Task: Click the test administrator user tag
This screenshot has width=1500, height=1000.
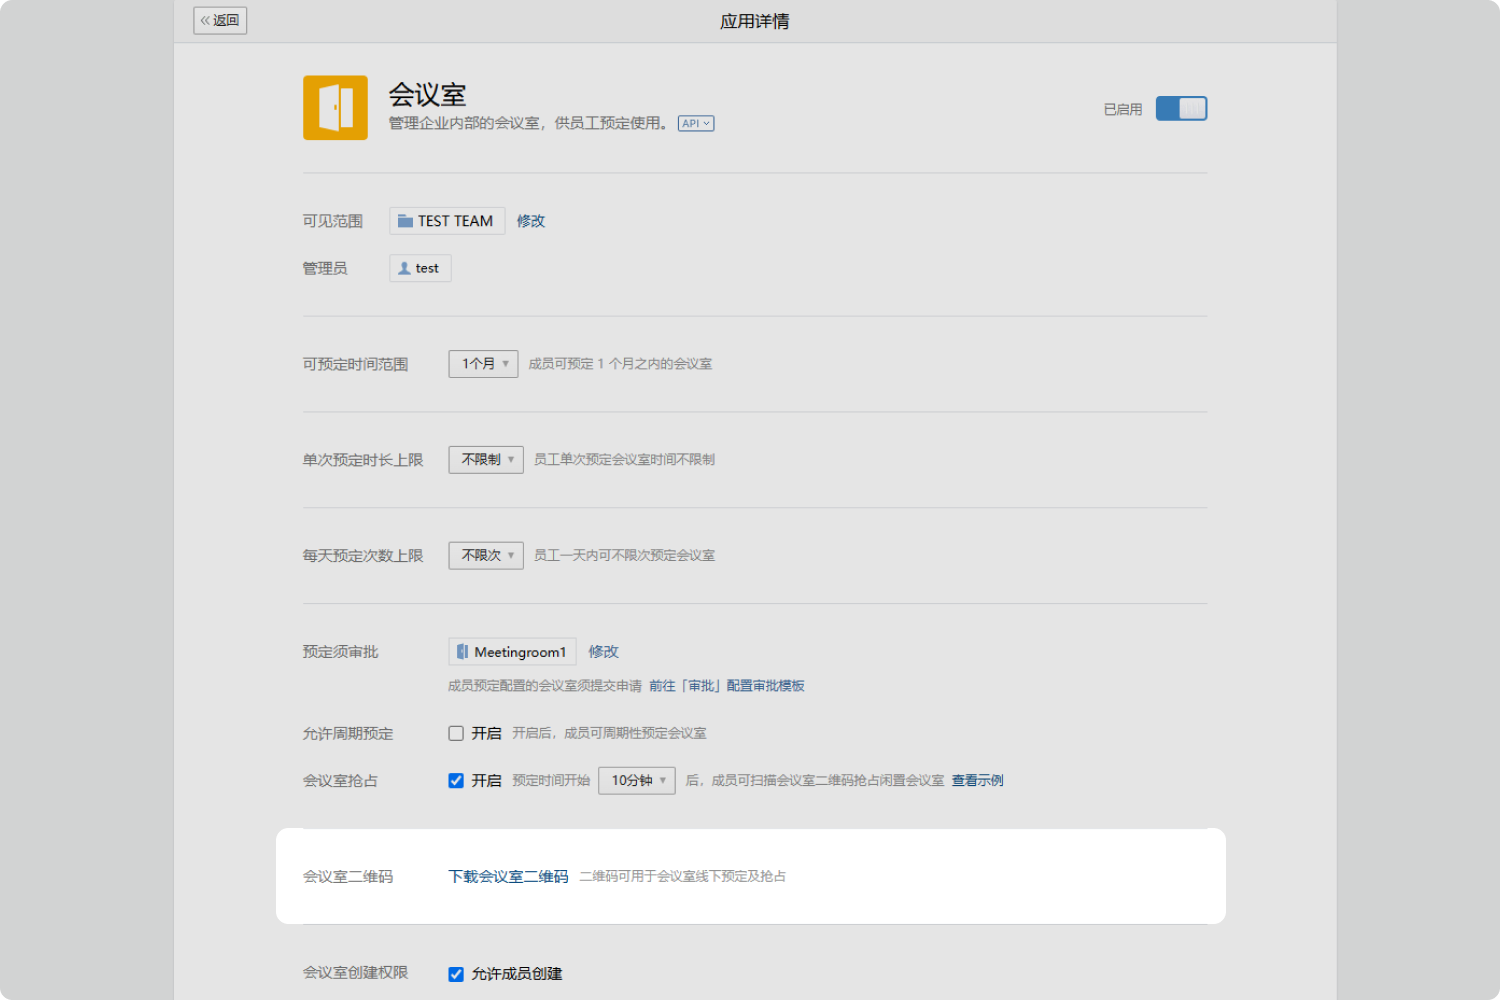Action: [x=420, y=268]
